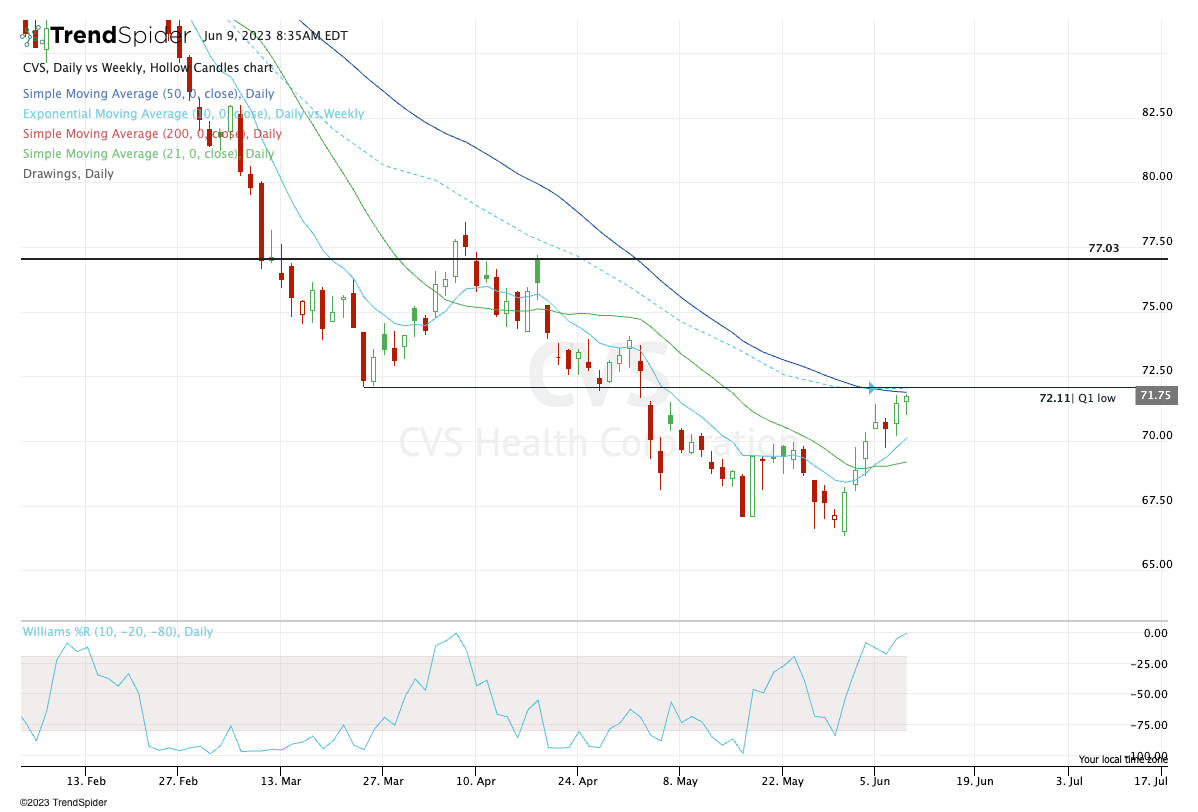Click the 67.50 price axis label
The width and height of the screenshot is (1198, 812).
pyautogui.click(x=1157, y=500)
